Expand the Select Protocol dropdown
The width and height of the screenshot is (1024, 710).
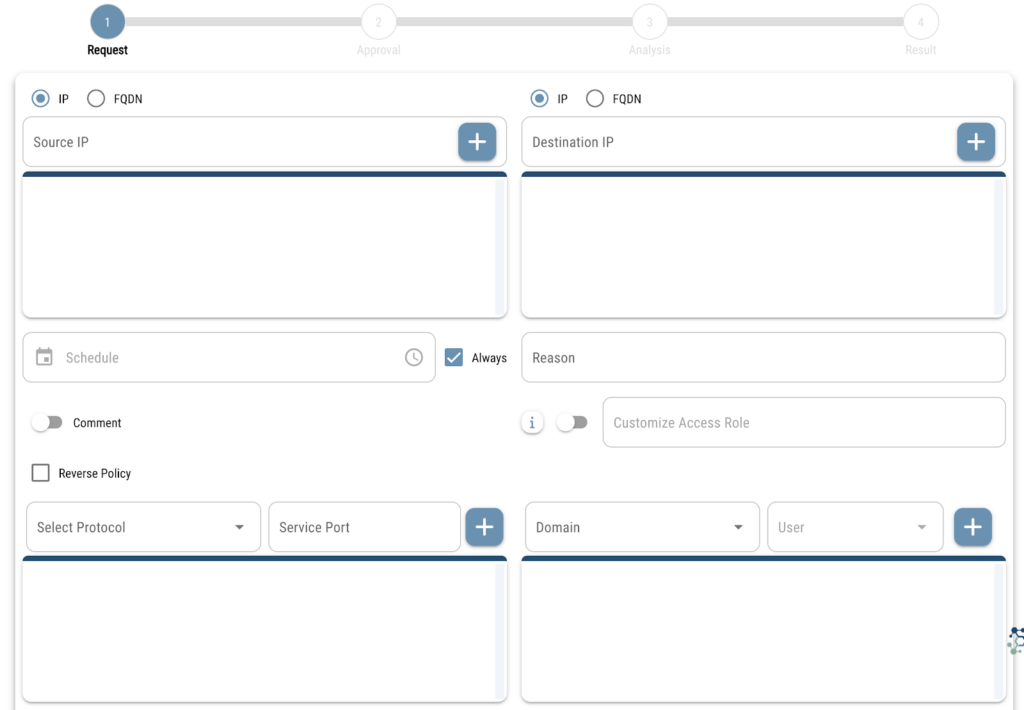tap(143, 527)
